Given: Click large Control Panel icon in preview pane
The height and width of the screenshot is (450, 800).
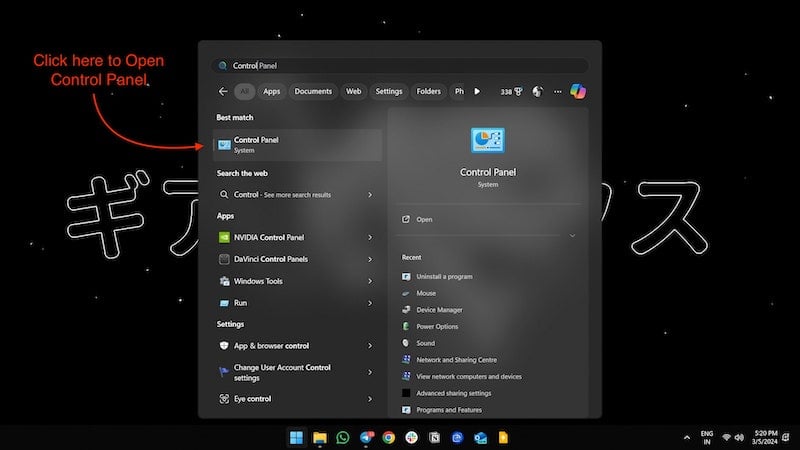Looking at the screenshot, I should pyautogui.click(x=488, y=140).
